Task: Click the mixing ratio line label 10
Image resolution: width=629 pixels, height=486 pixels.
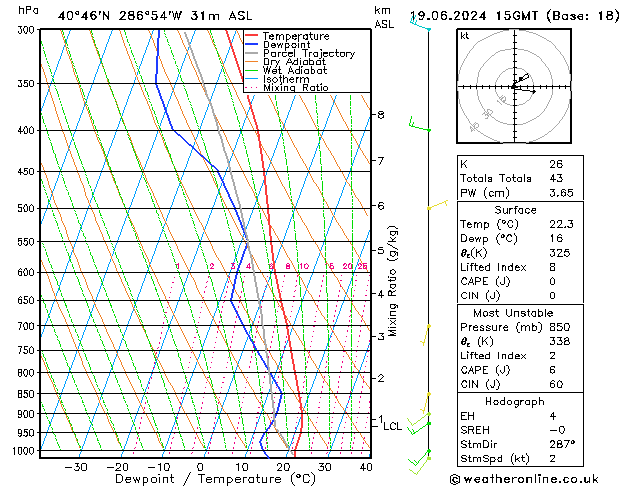Action: click(304, 266)
